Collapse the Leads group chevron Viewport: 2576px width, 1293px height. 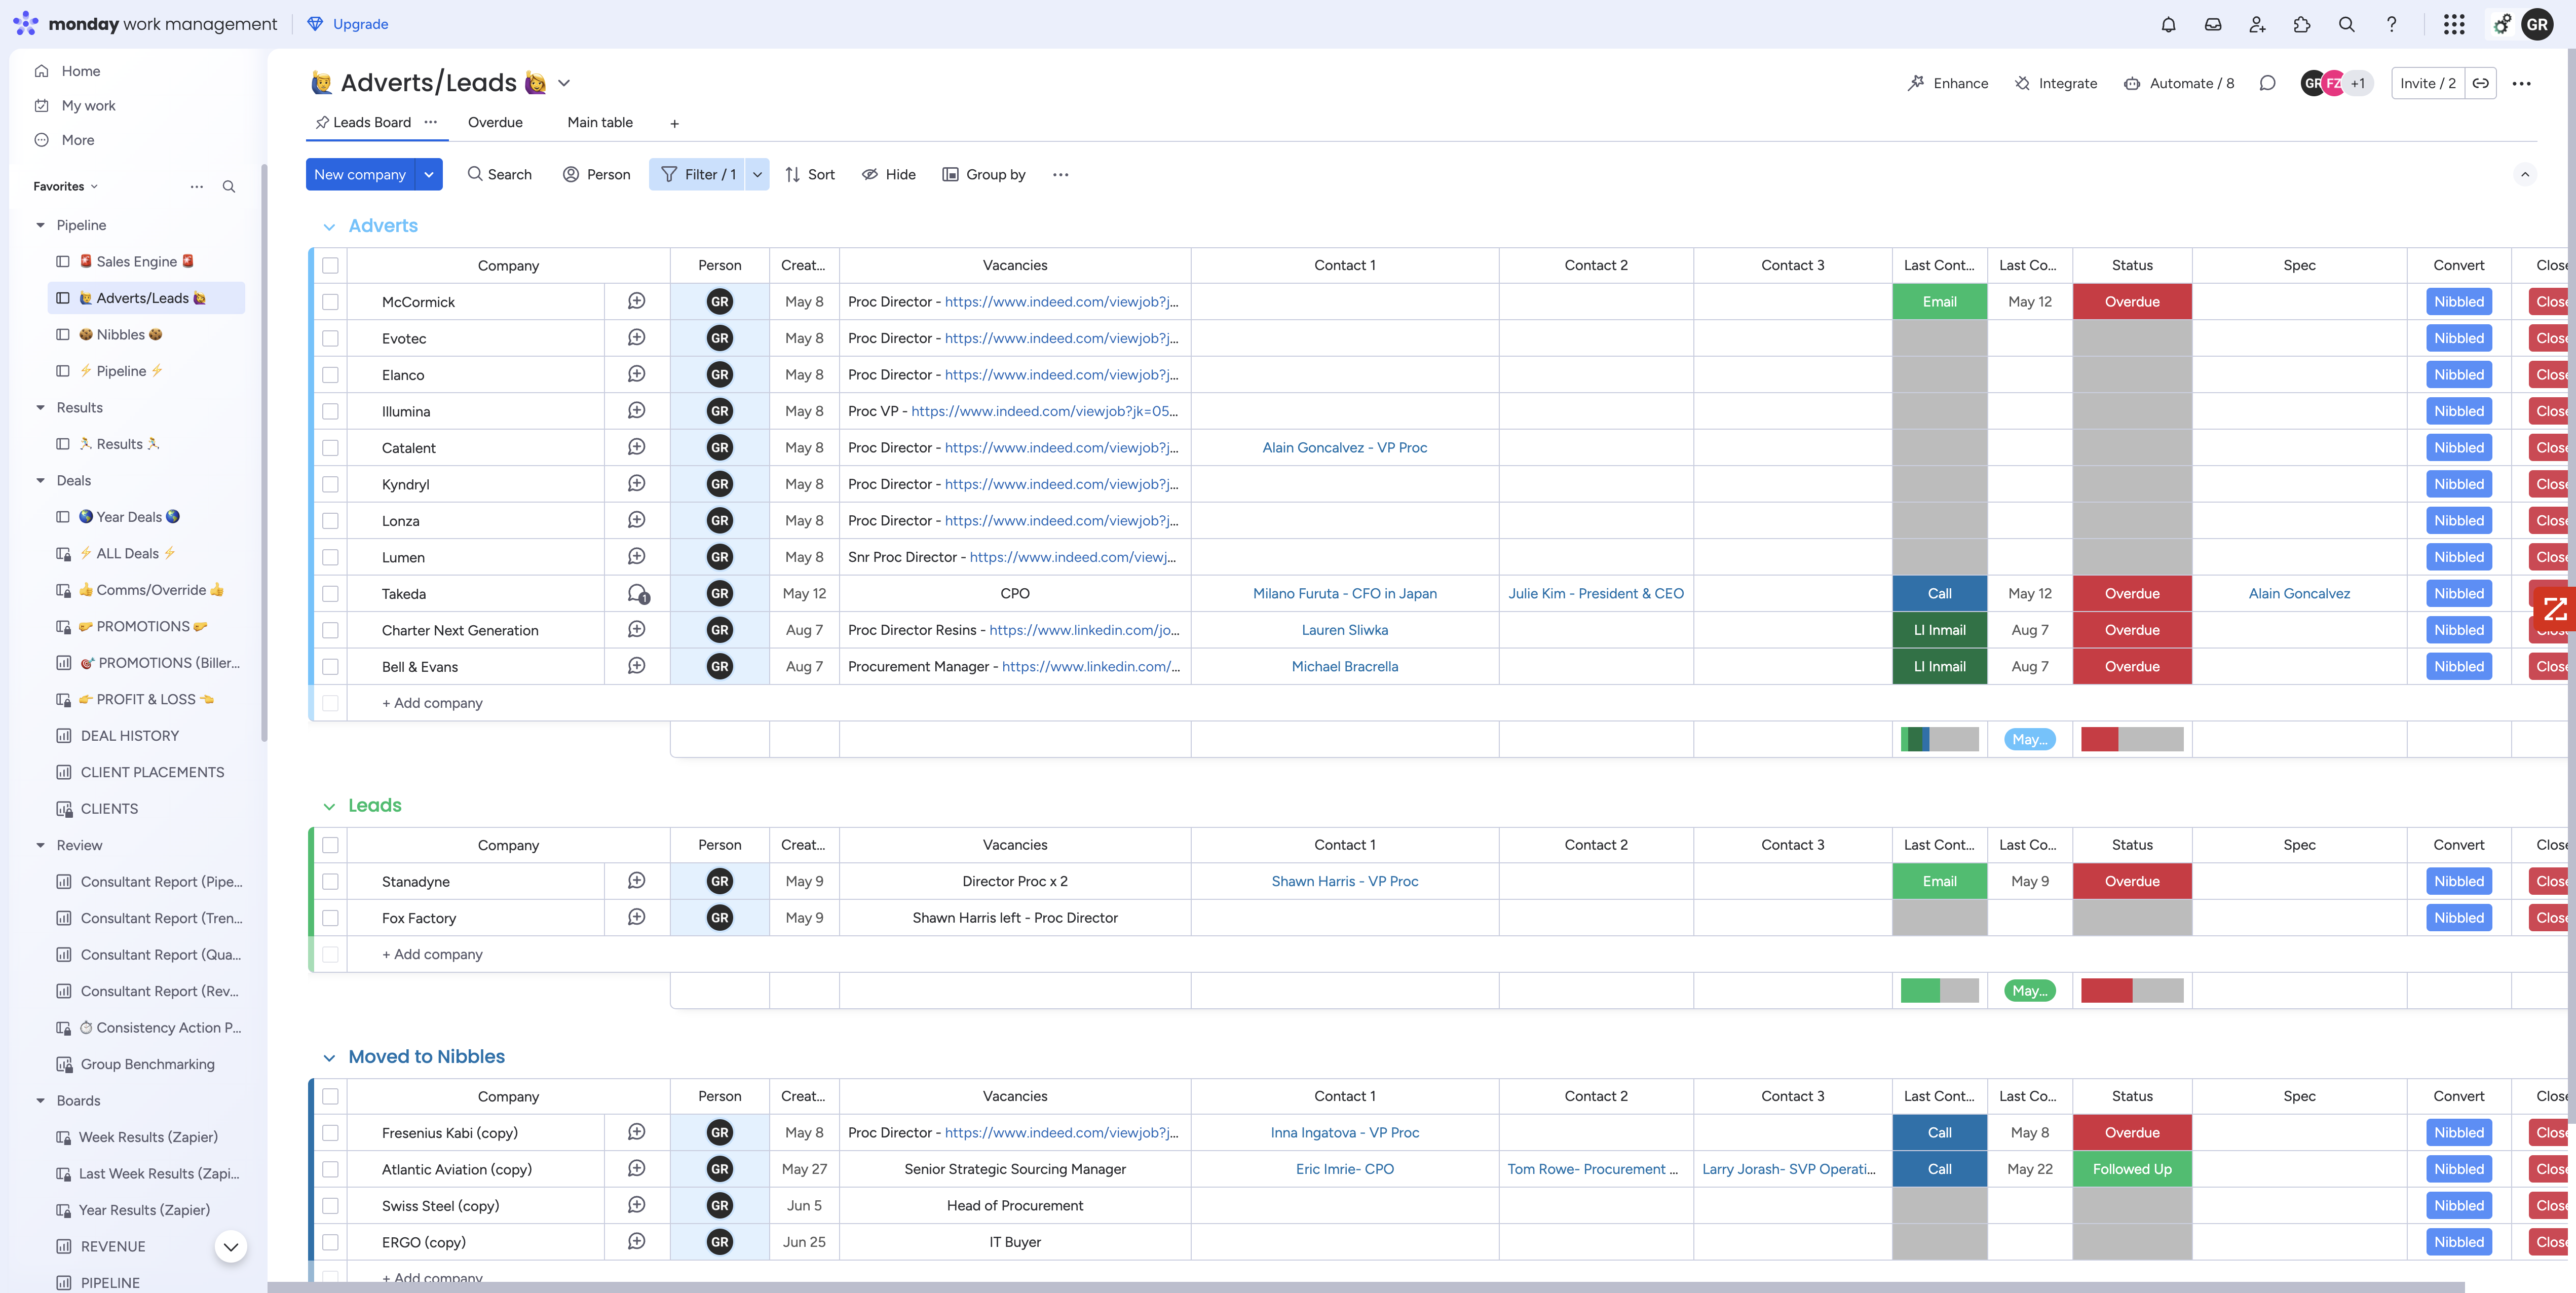(329, 806)
